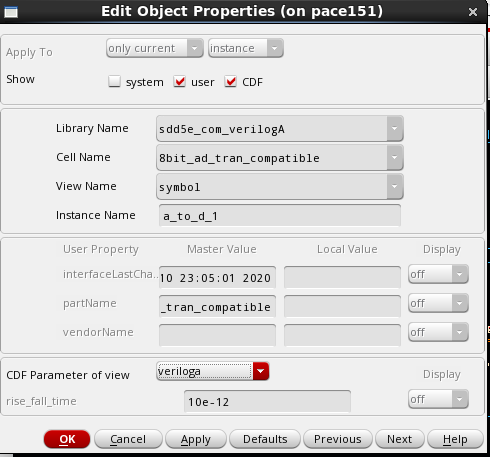Uncheck the user checkbox
The image size is (490, 457).
(179, 81)
